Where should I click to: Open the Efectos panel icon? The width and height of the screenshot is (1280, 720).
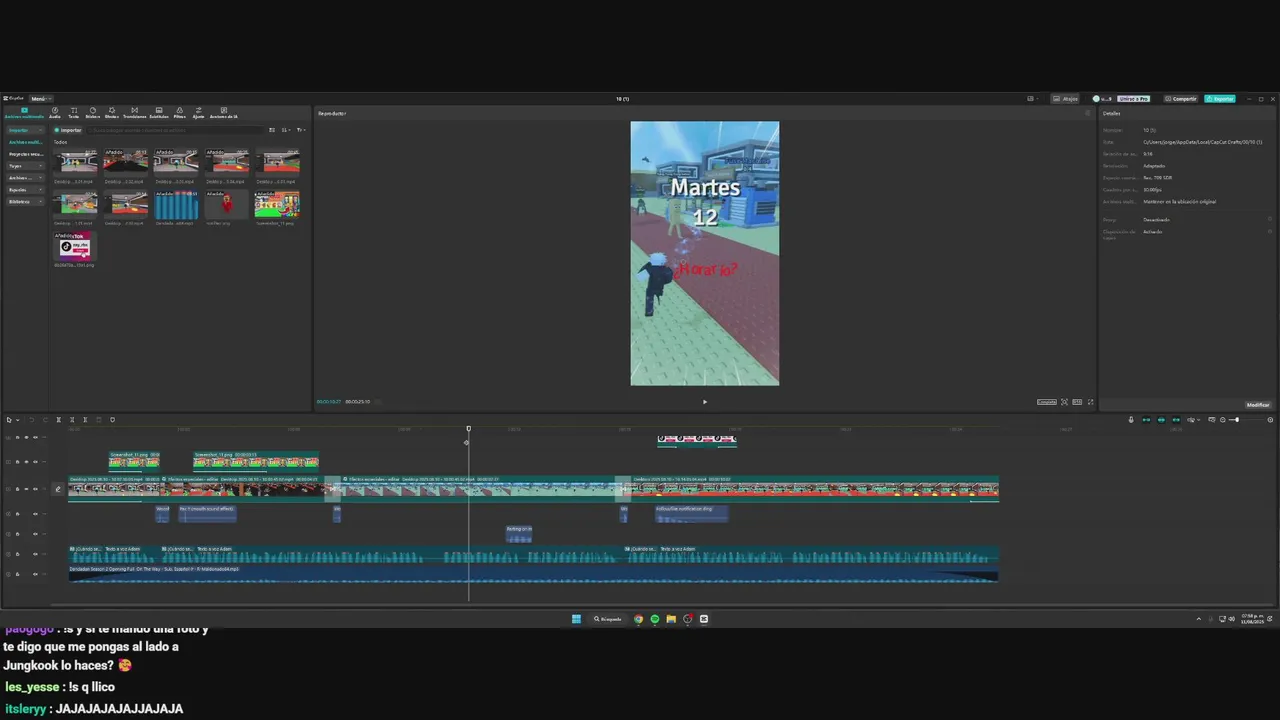click(112, 112)
